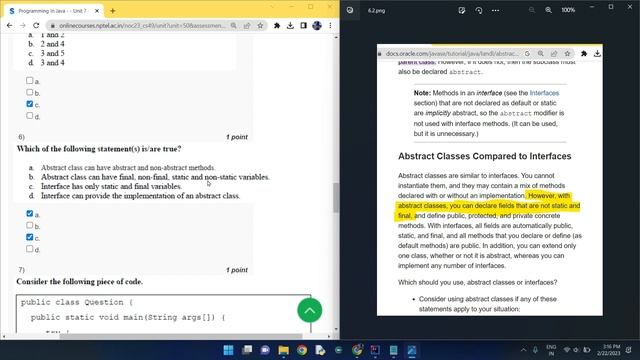Click the Photos app home icon
640x360 pixels.
coord(350,10)
